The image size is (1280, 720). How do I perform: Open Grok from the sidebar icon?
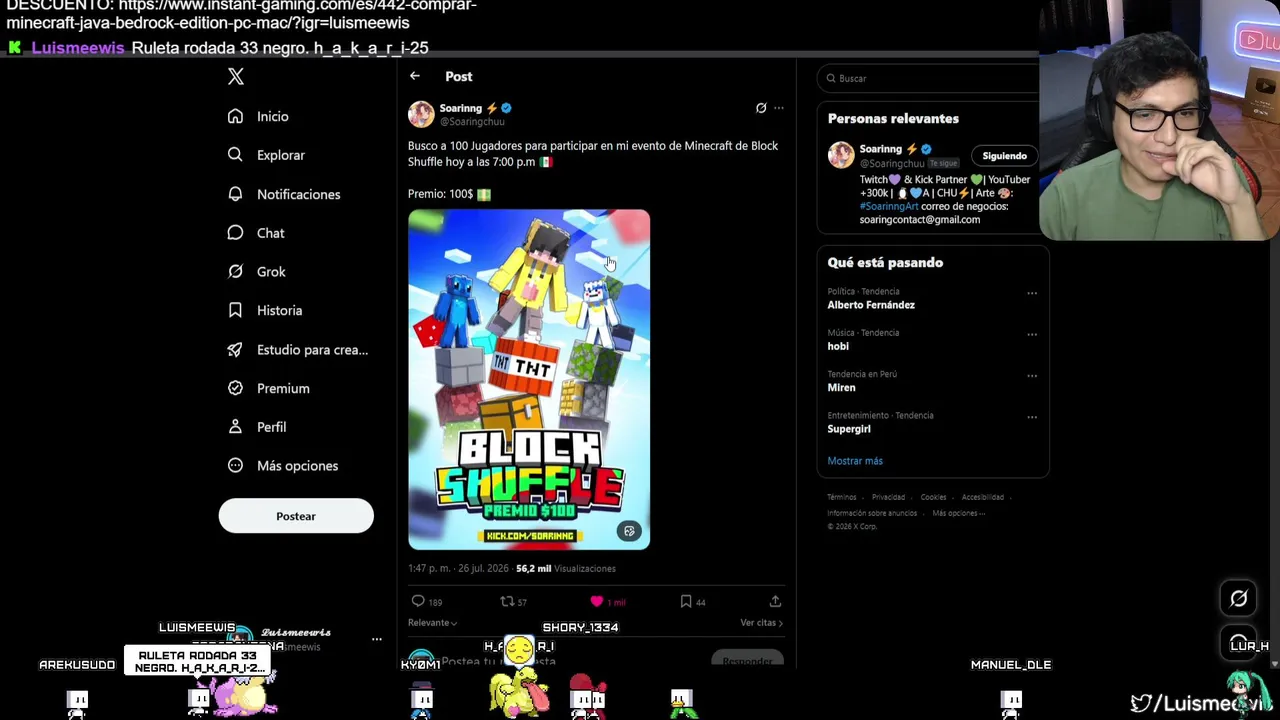235,271
